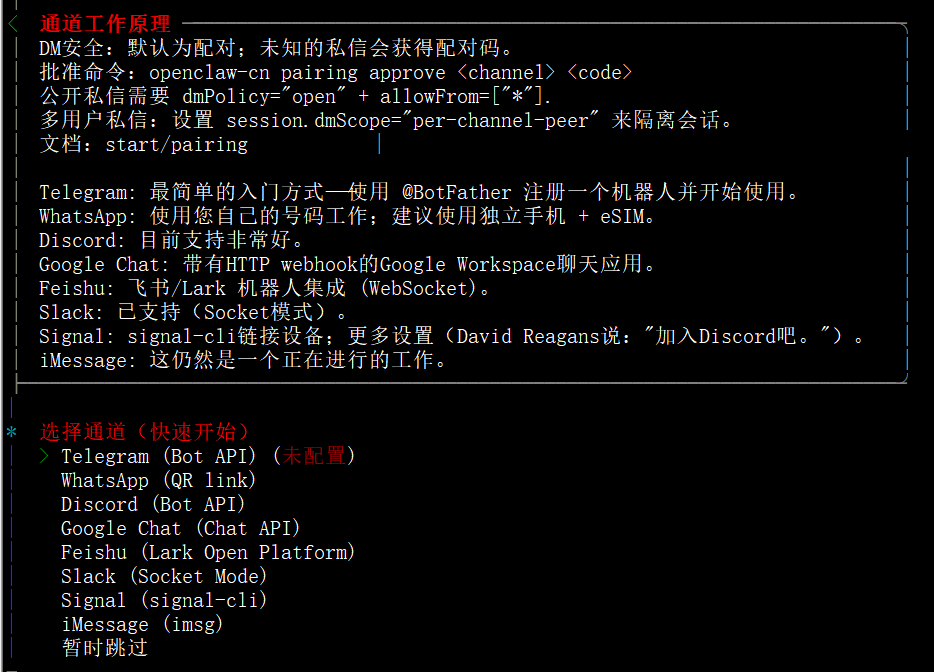Click the @BotFather mention in Telegram description

pyautogui.click(x=456, y=192)
